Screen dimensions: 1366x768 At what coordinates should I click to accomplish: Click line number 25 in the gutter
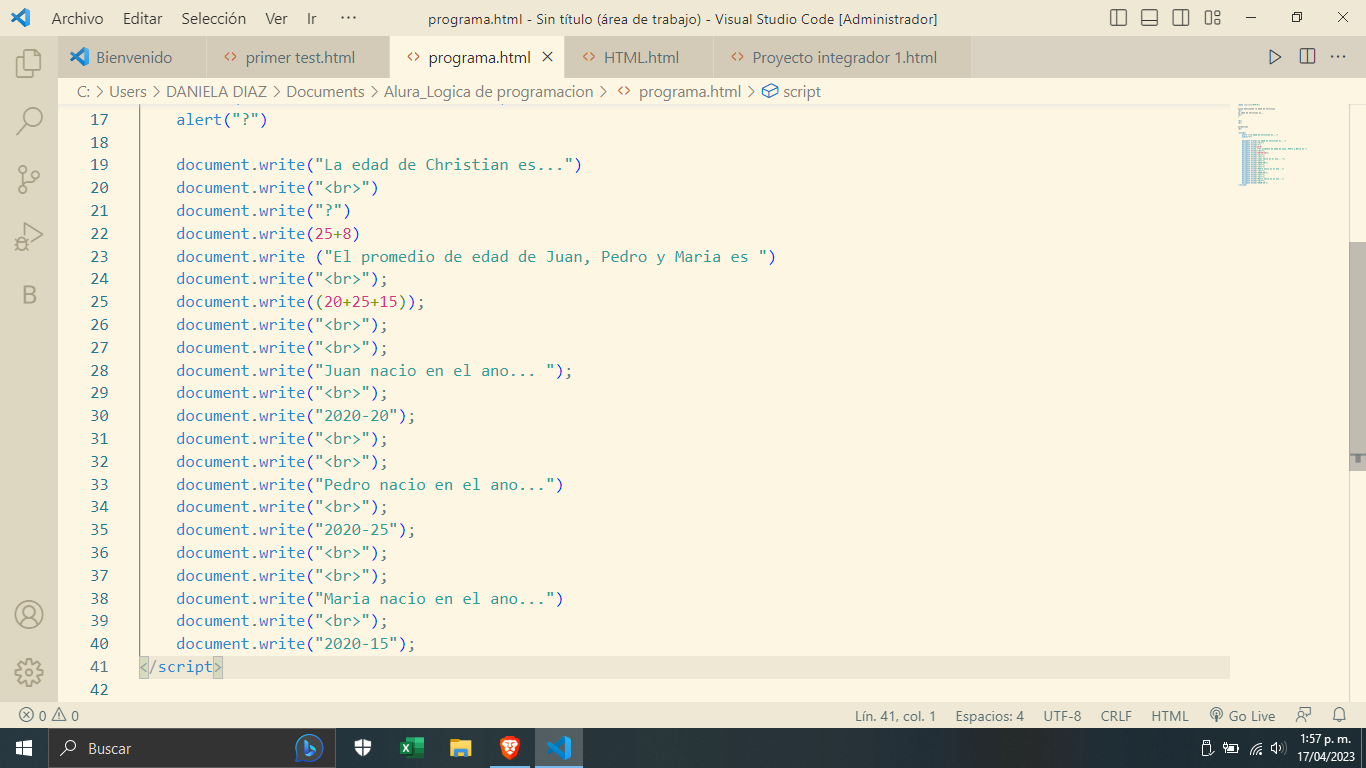click(x=99, y=302)
